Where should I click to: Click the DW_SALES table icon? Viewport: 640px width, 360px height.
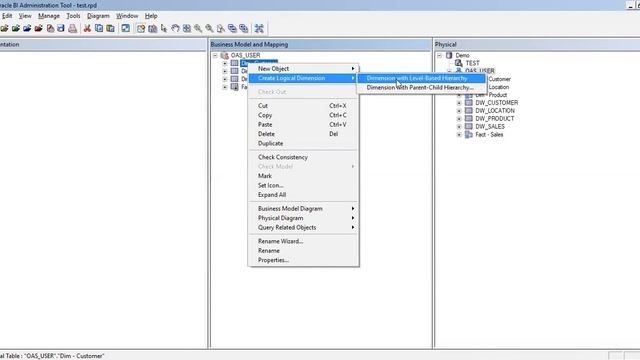(469, 127)
